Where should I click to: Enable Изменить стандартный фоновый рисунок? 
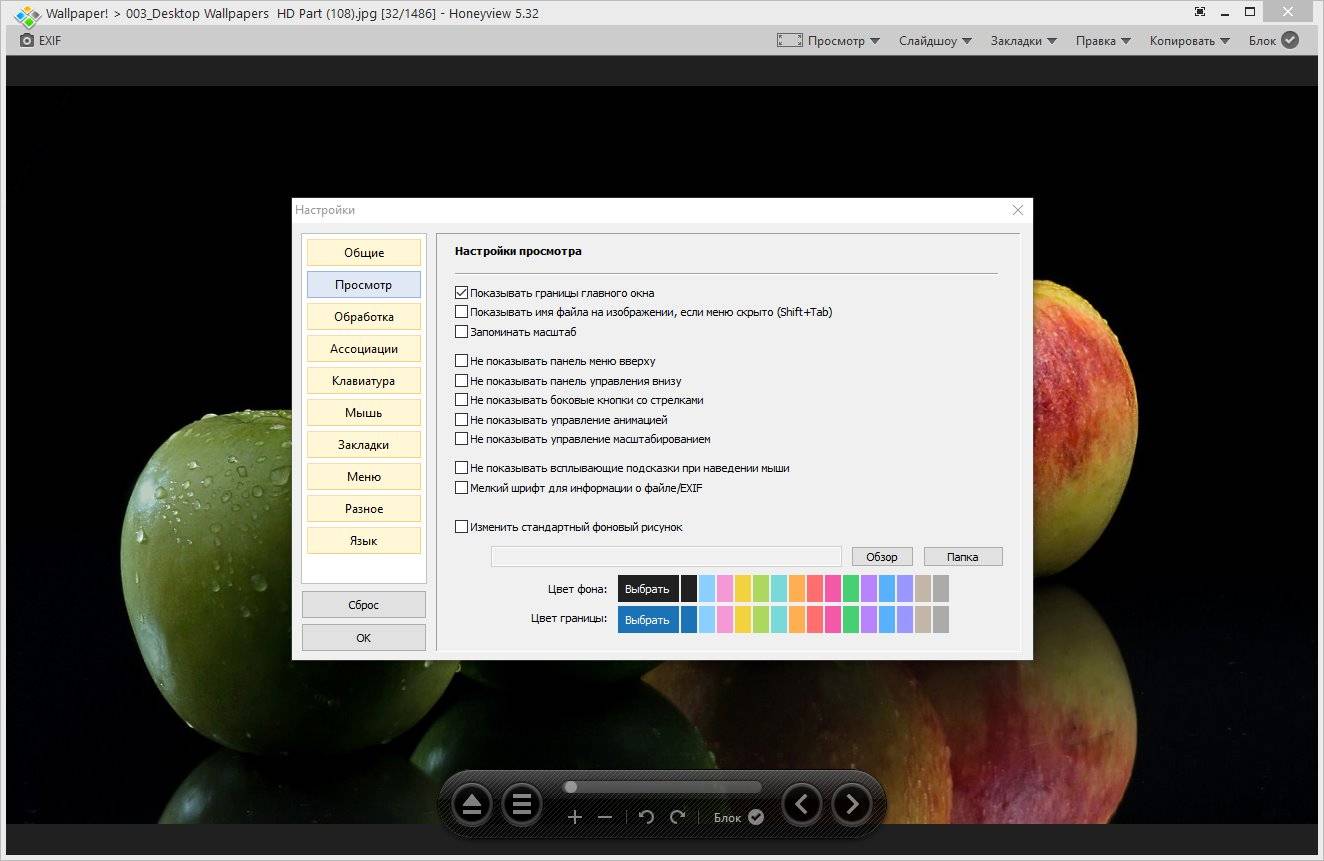(461, 527)
